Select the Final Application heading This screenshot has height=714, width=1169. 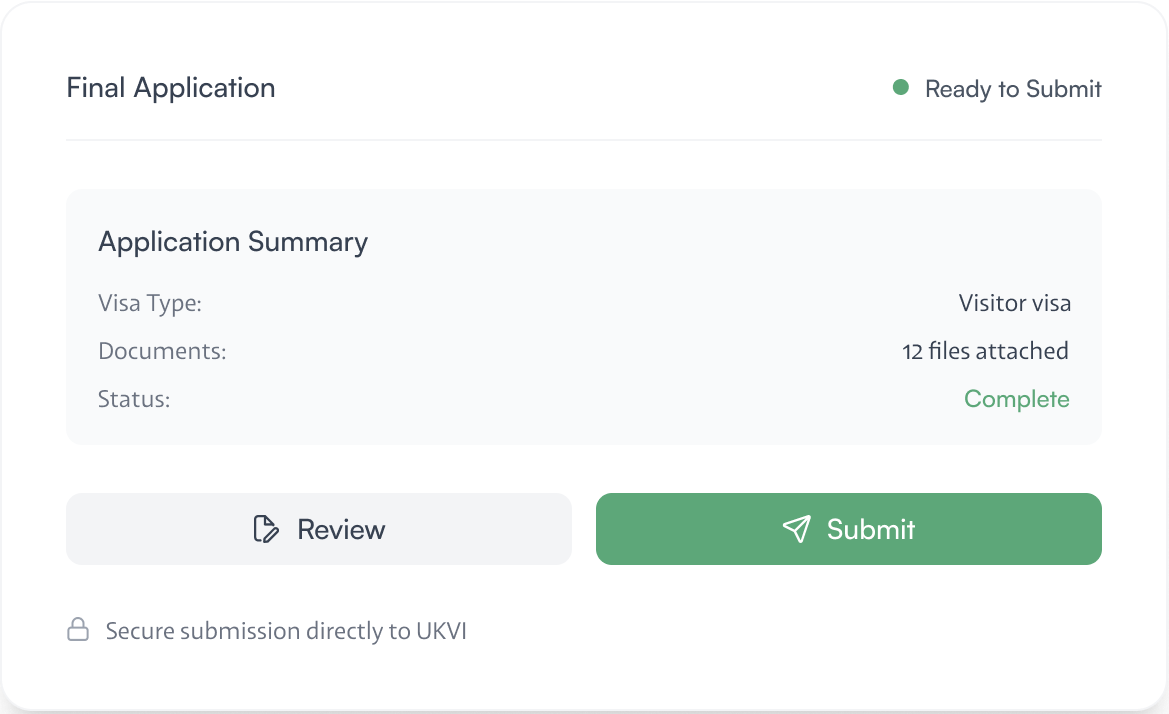click(170, 88)
